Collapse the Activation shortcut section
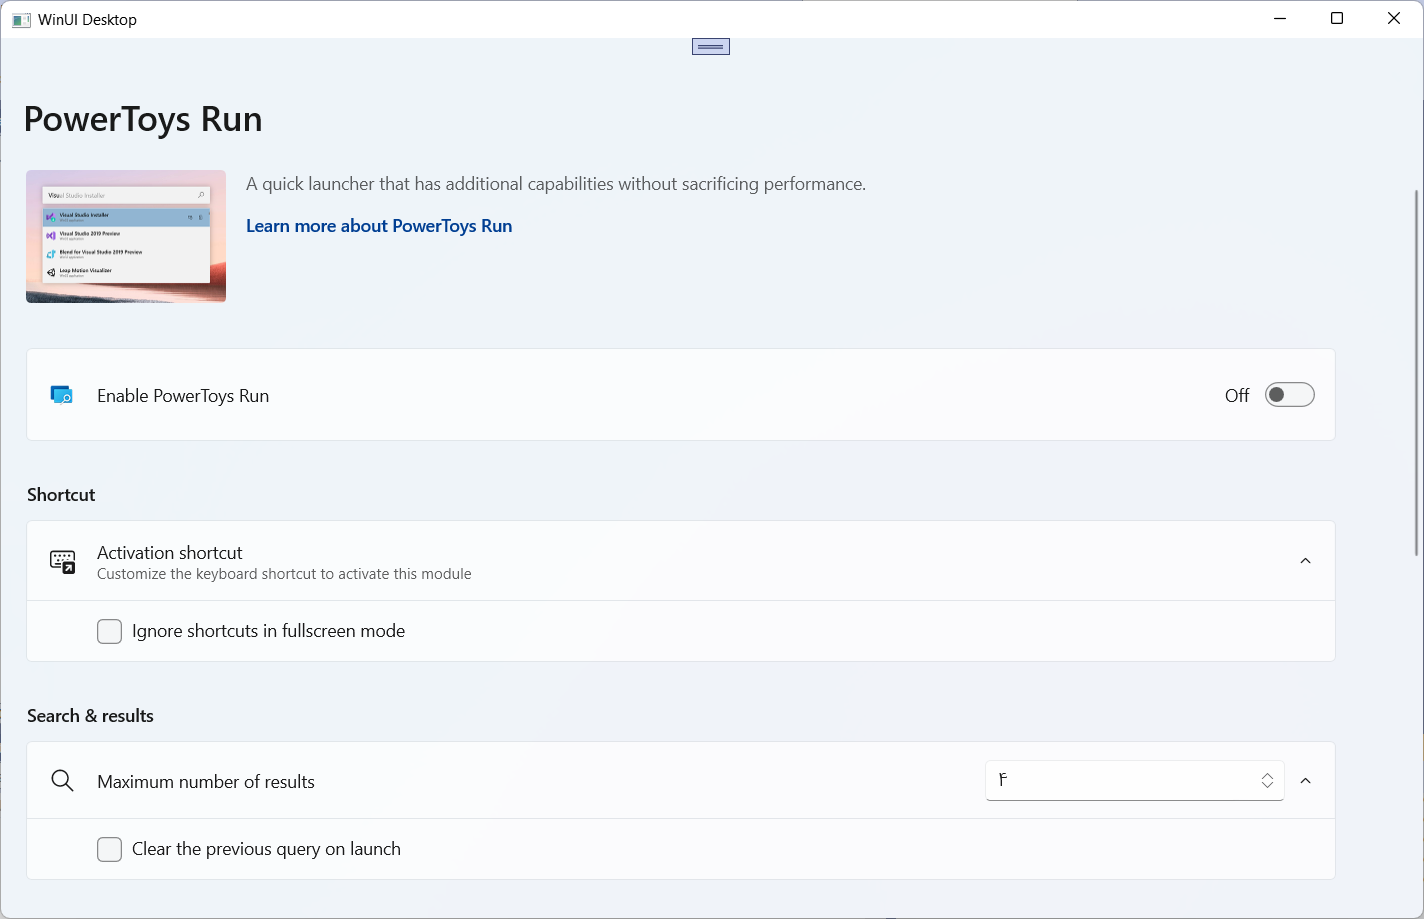 point(1305,561)
